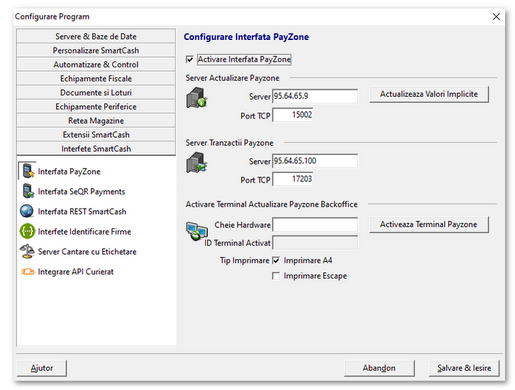Viewport: 515px width, 390px height.
Task: Click the Interfata SeQR Payments icon
Action: point(27,191)
